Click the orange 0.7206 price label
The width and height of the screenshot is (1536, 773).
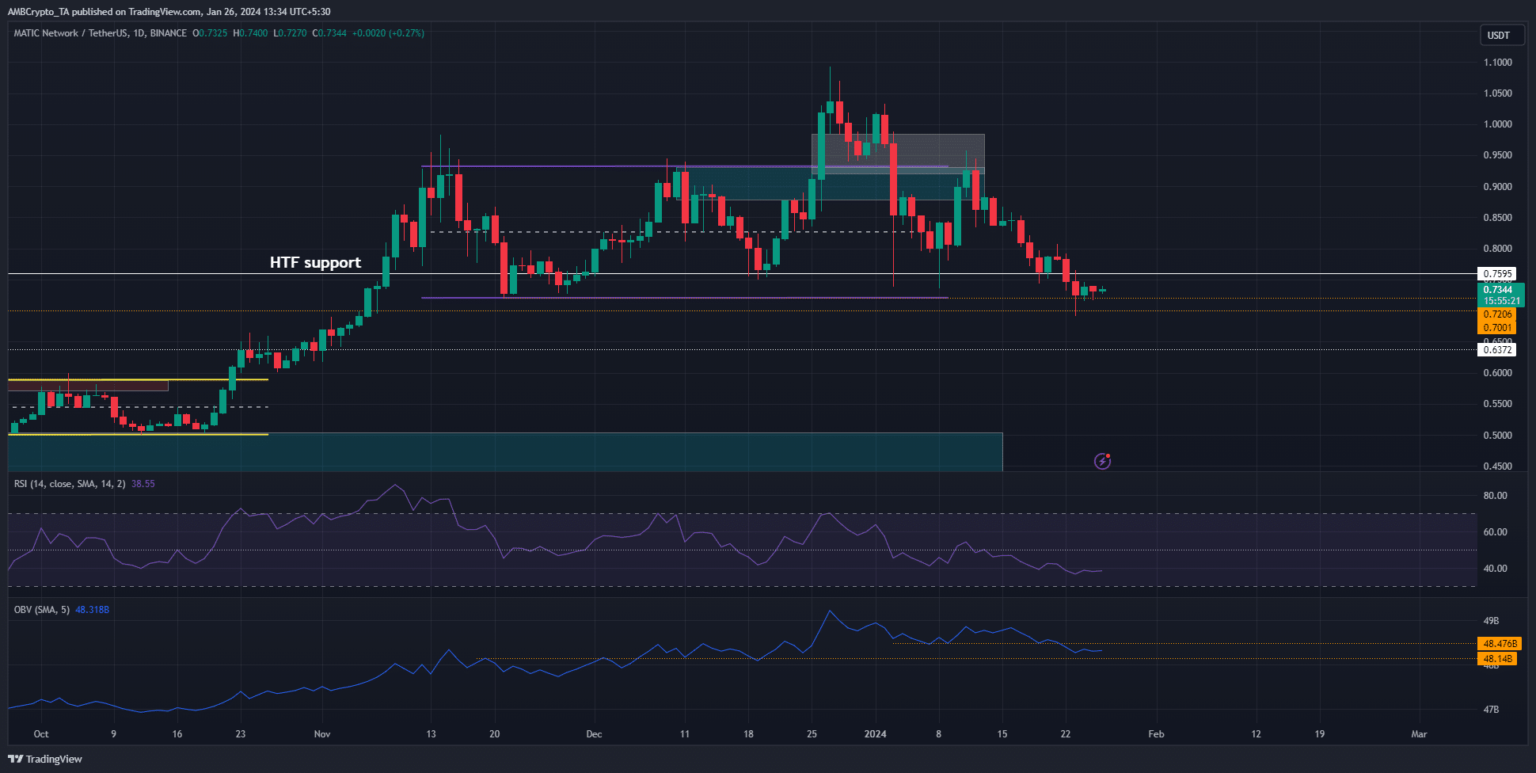(x=1495, y=314)
